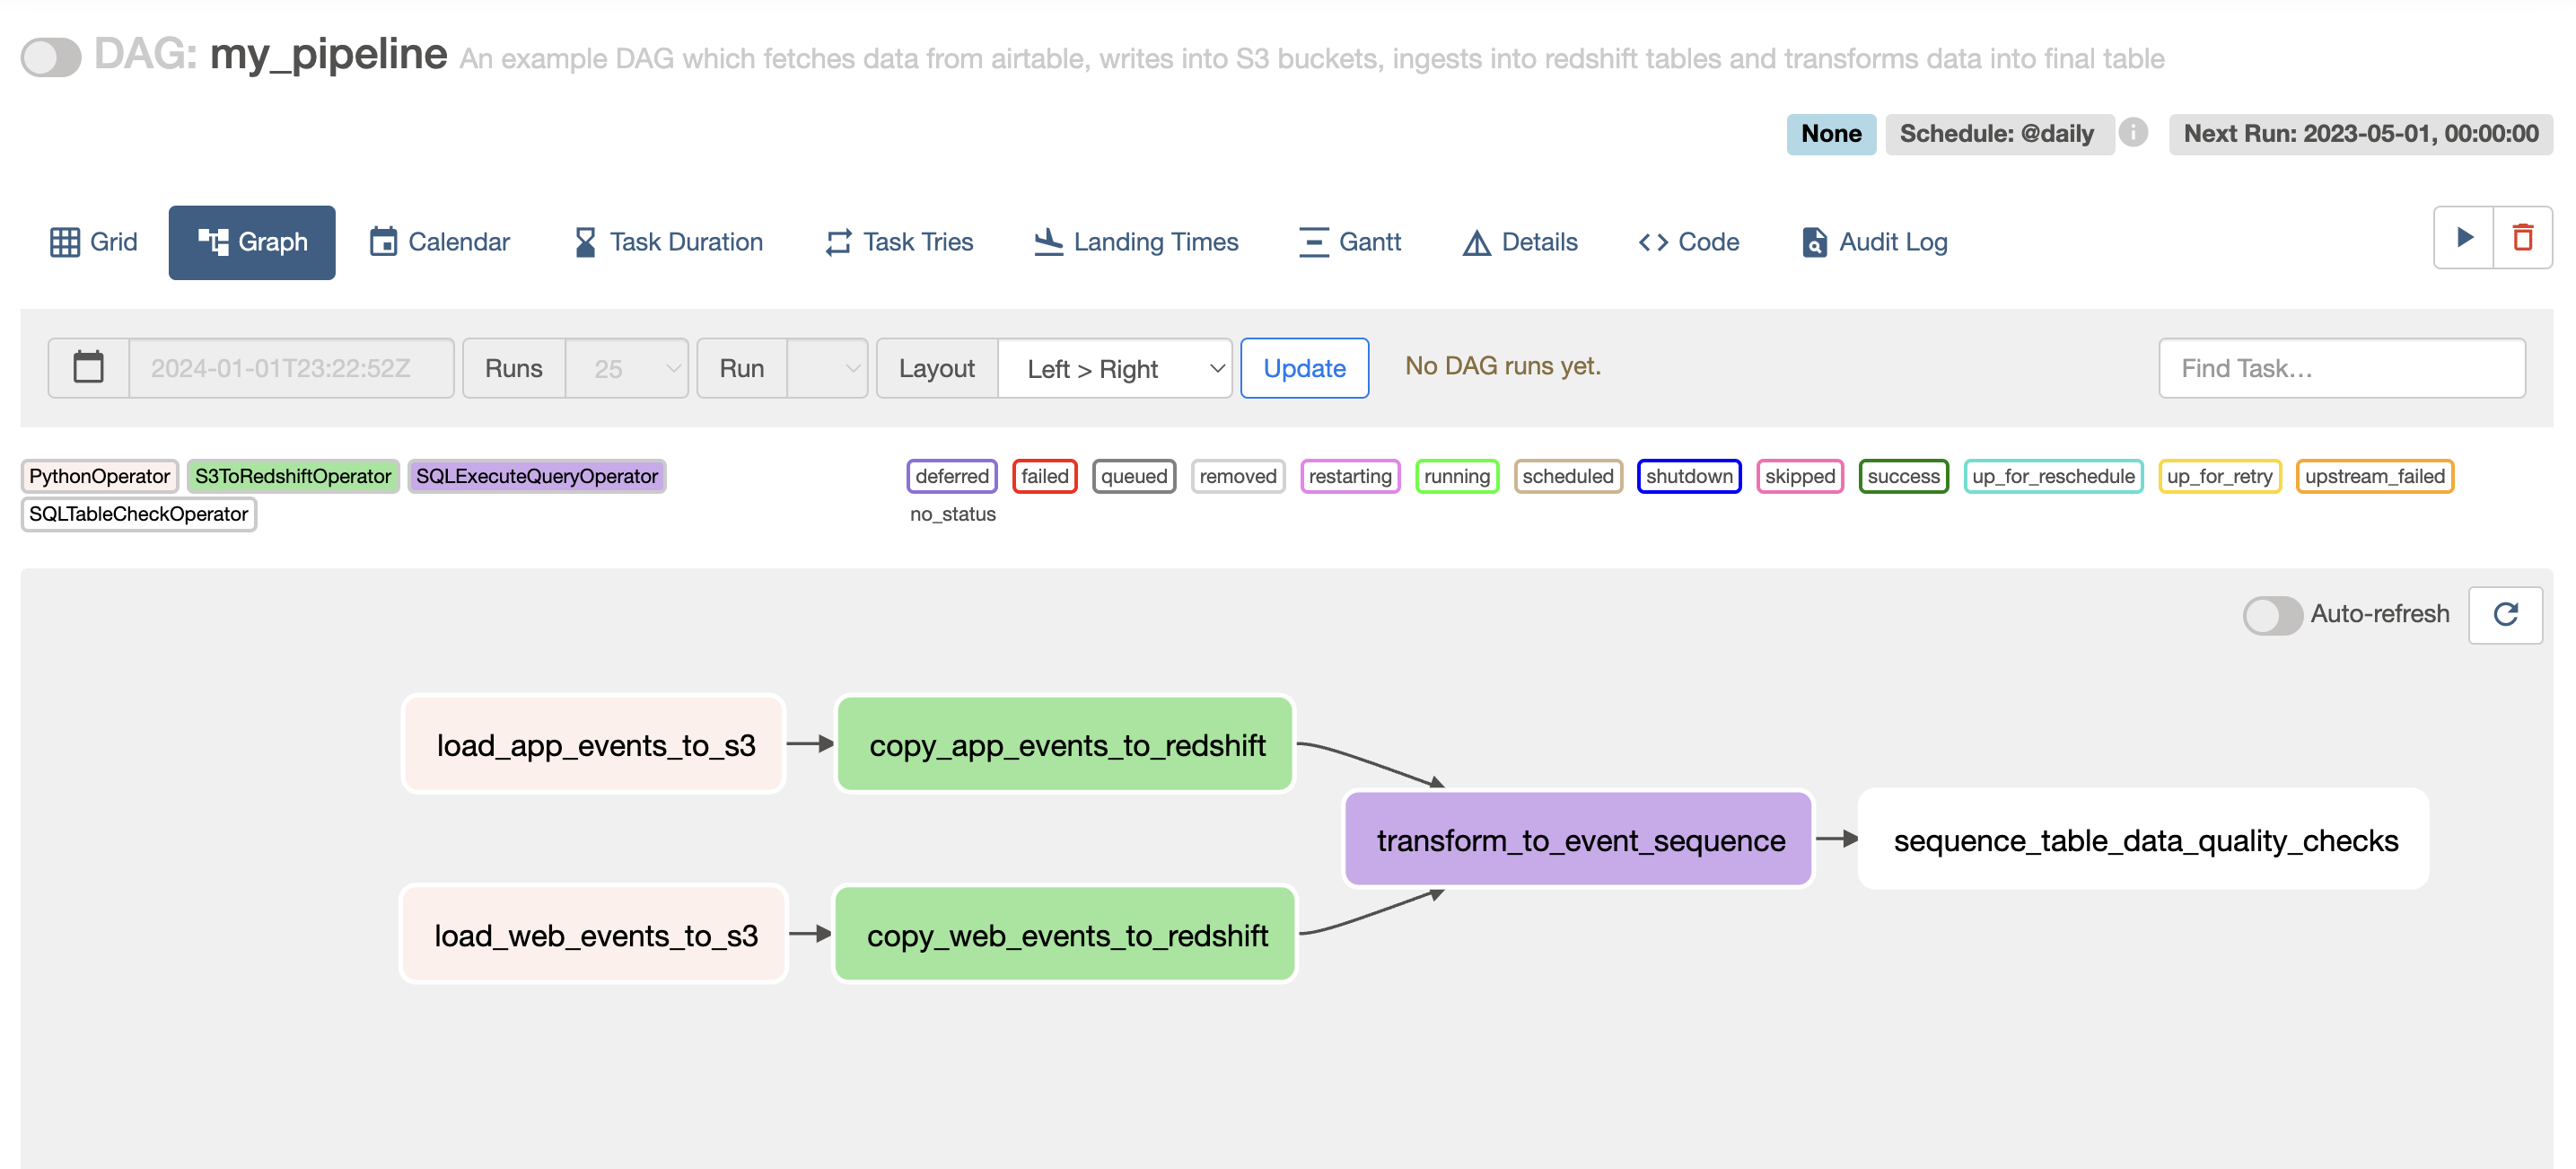Open the Audit Log view
Viewport: 2576px width, 1169px height.
click(x=1874, y=242)
